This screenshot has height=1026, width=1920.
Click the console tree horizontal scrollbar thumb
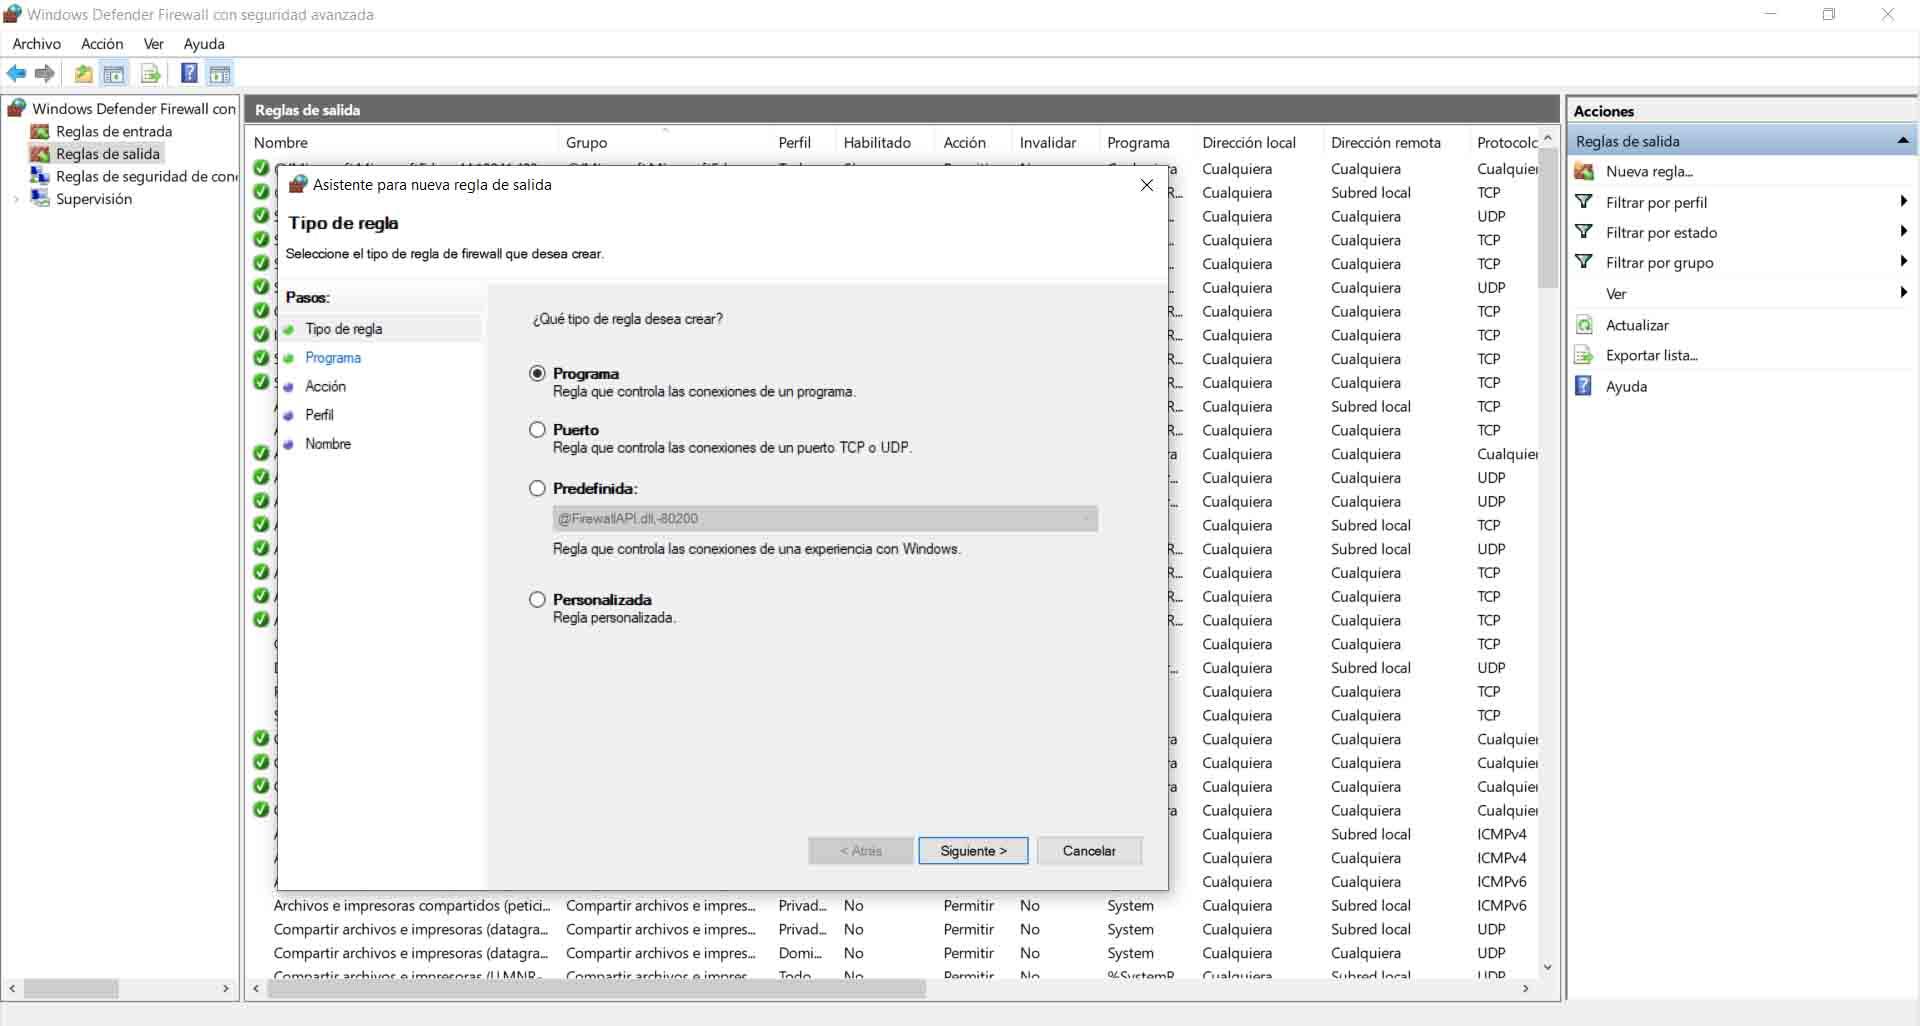pyautogui.click(x=71, y=989)
